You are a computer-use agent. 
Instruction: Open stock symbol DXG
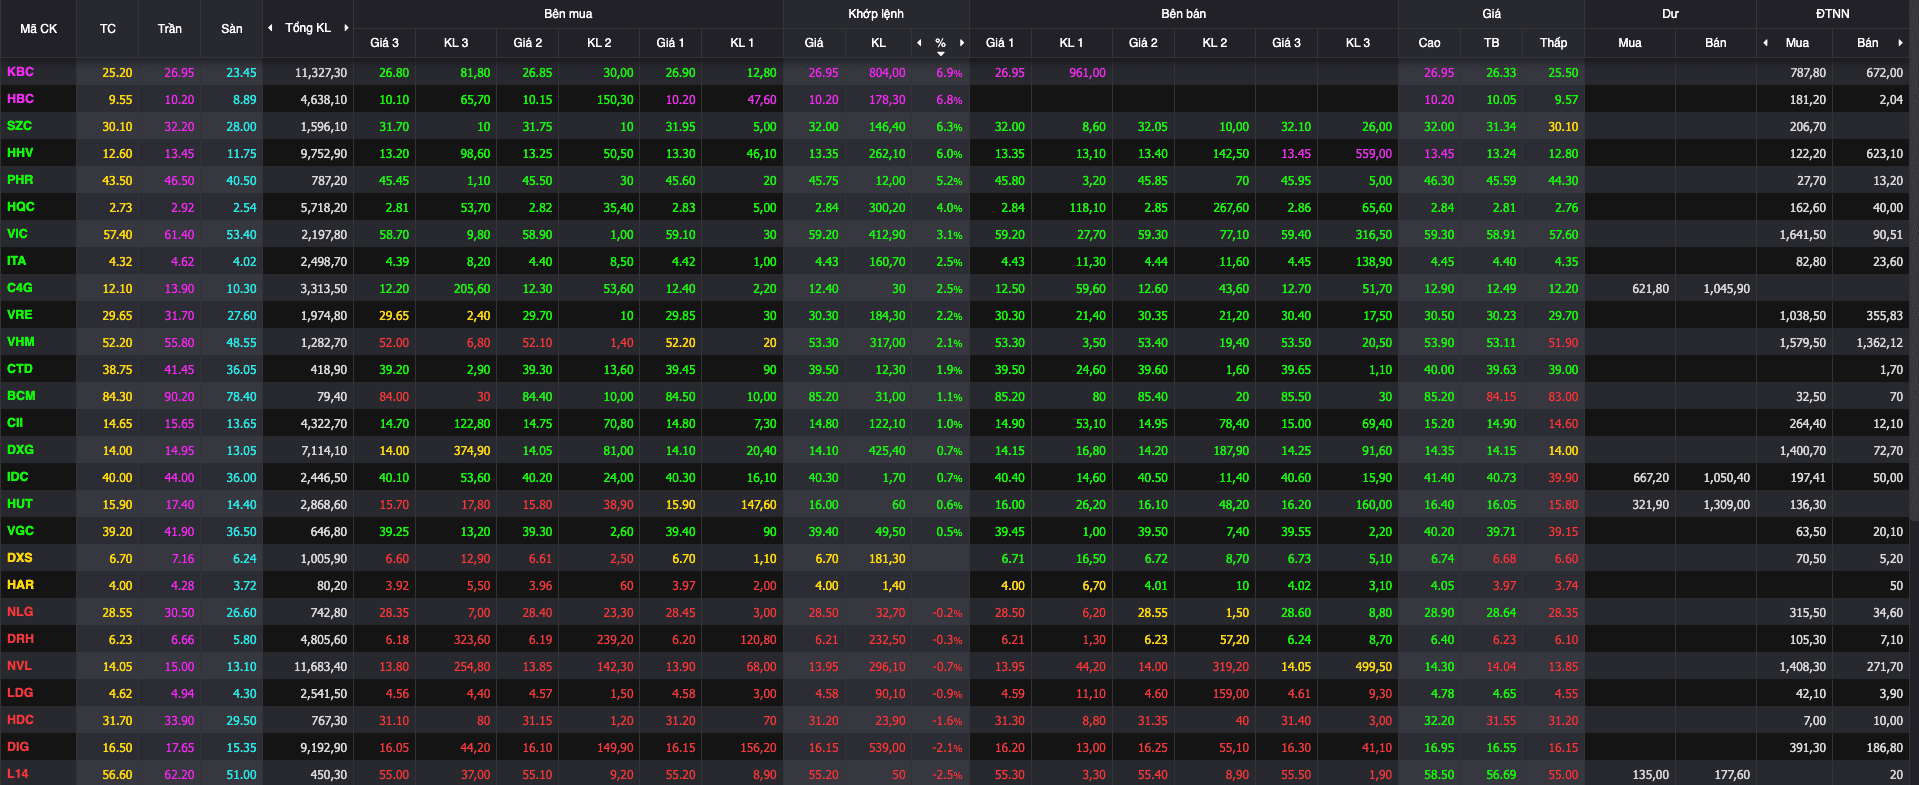coord(20,450)
